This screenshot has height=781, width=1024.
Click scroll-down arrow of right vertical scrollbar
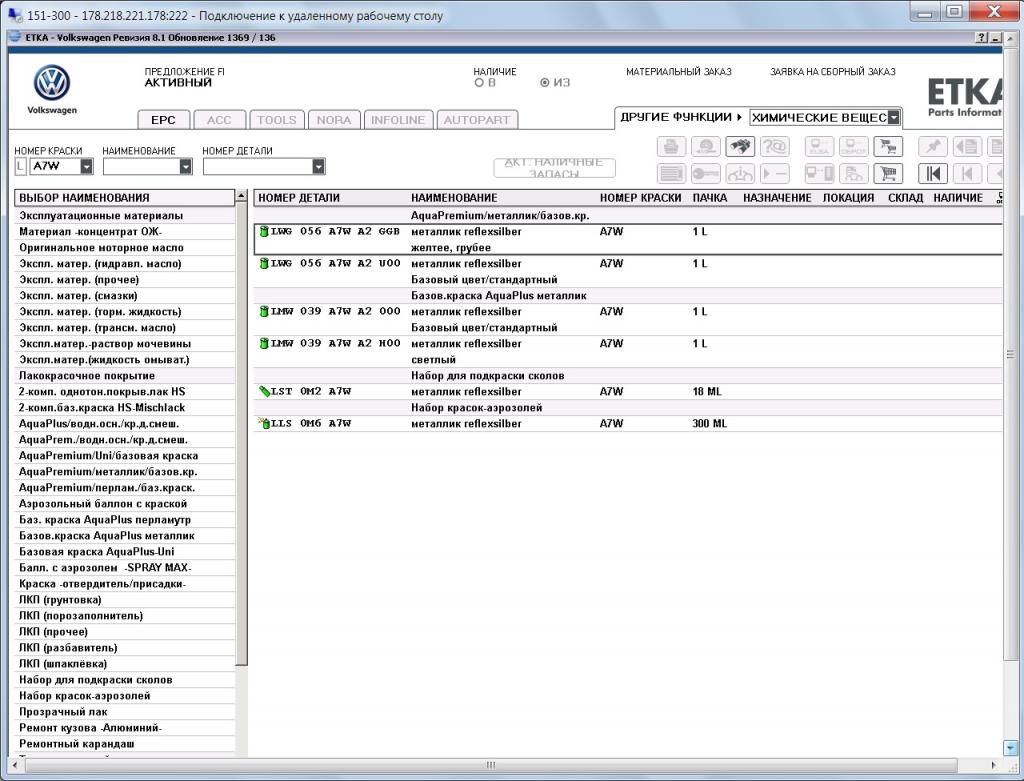[1010, 748]
